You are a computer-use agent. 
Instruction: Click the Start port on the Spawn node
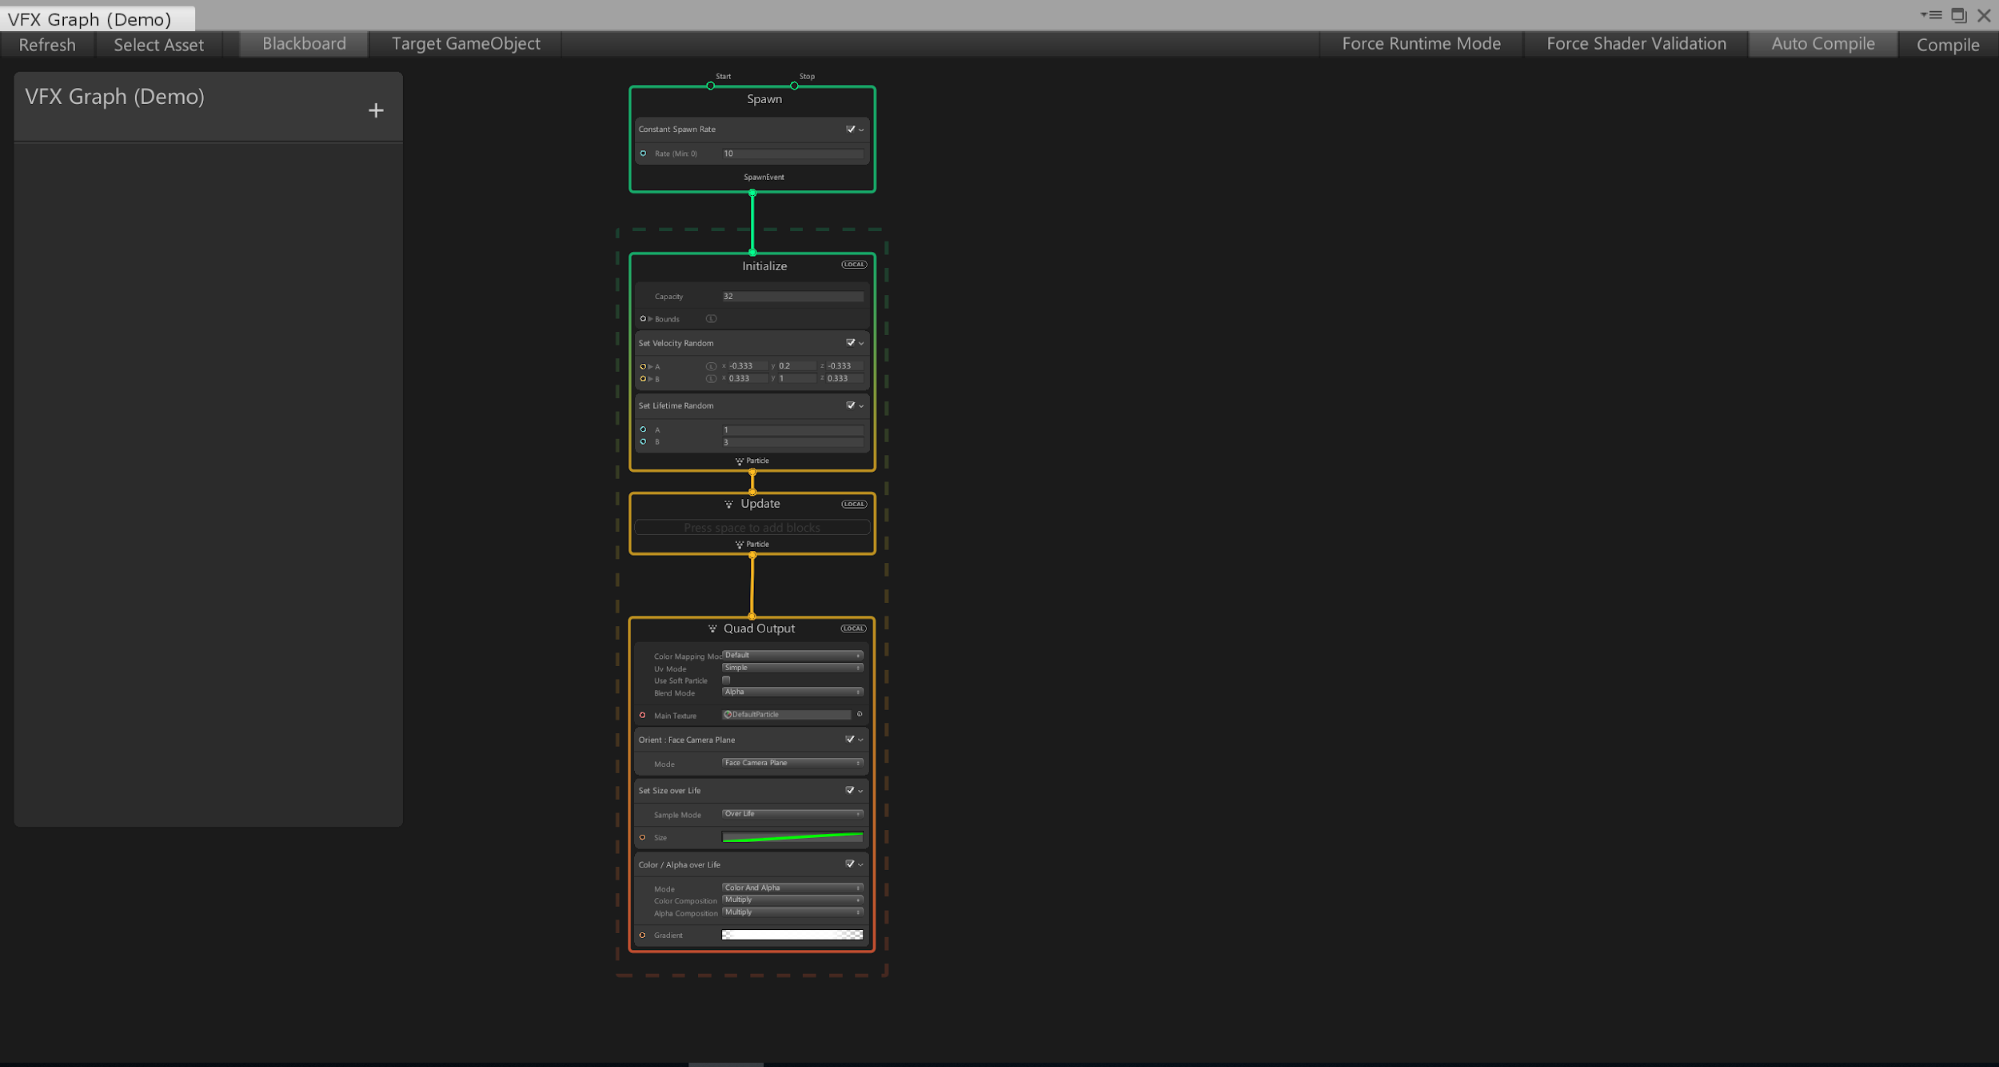click(711, 86)
